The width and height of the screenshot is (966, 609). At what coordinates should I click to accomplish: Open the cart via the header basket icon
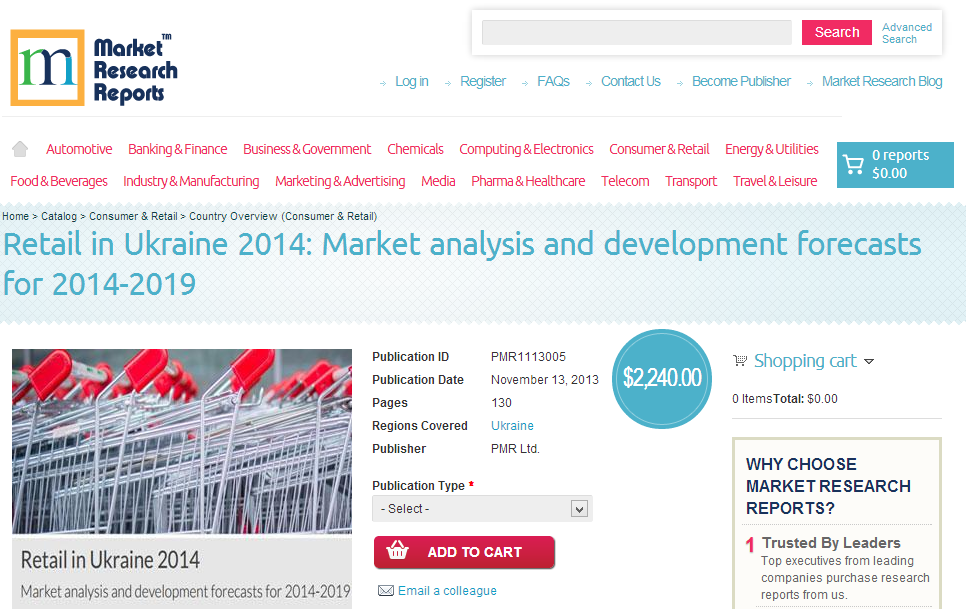coord(853,164)
